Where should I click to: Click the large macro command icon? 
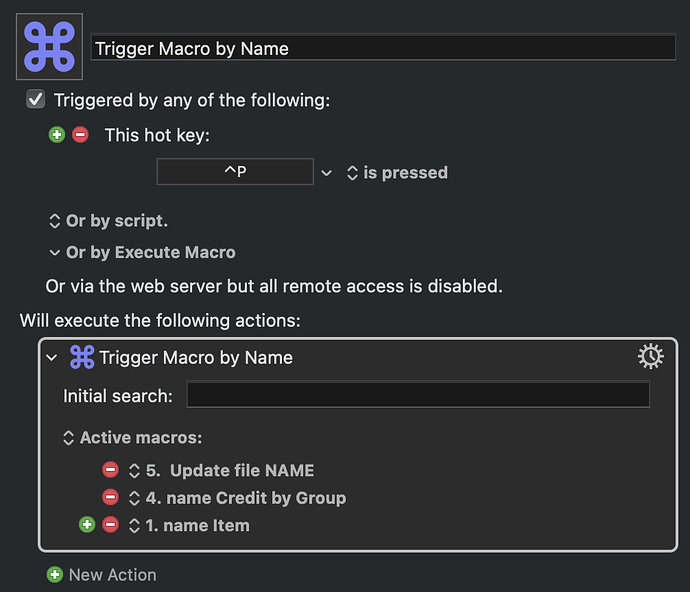pos(49,47)
